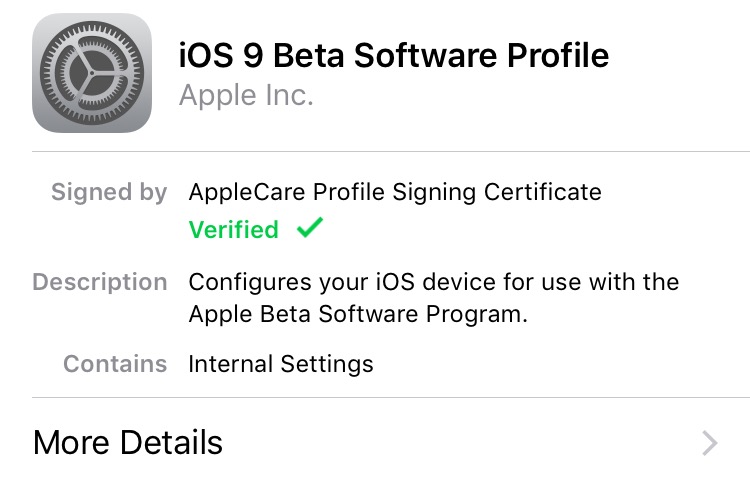Image resolution: width=750 pixels, height=481 pixels.
Task: Tap AppleCare Profile Signing Certificate text
Action: click(x=395, y=192)
